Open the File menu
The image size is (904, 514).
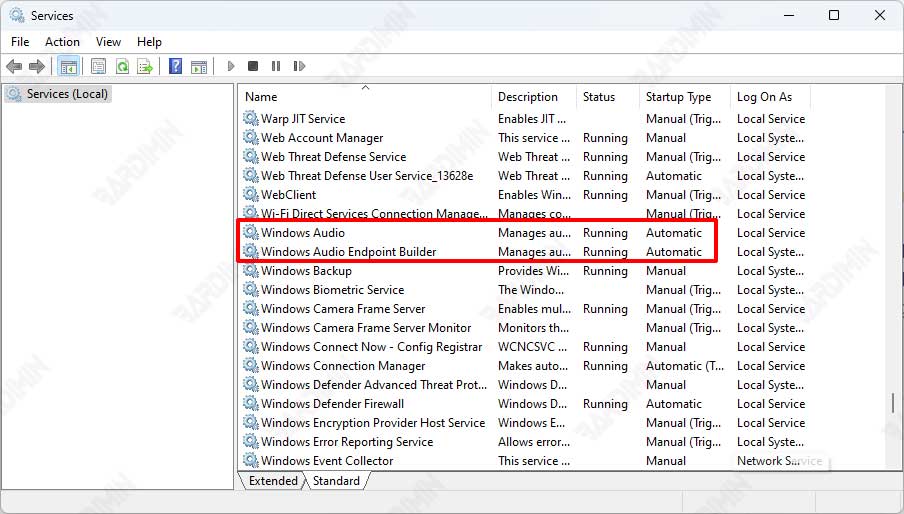tap(20, 41)
